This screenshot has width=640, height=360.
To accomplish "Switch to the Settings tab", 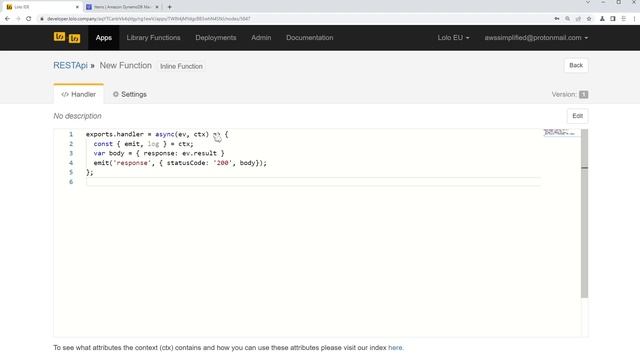I will point(130,94).
